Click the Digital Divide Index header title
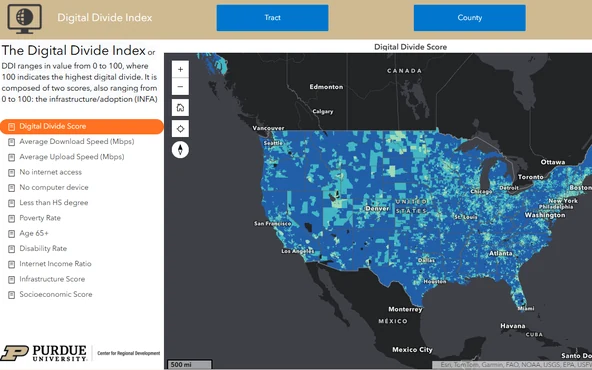Screen dimensions: 592x370 point(105,18)
